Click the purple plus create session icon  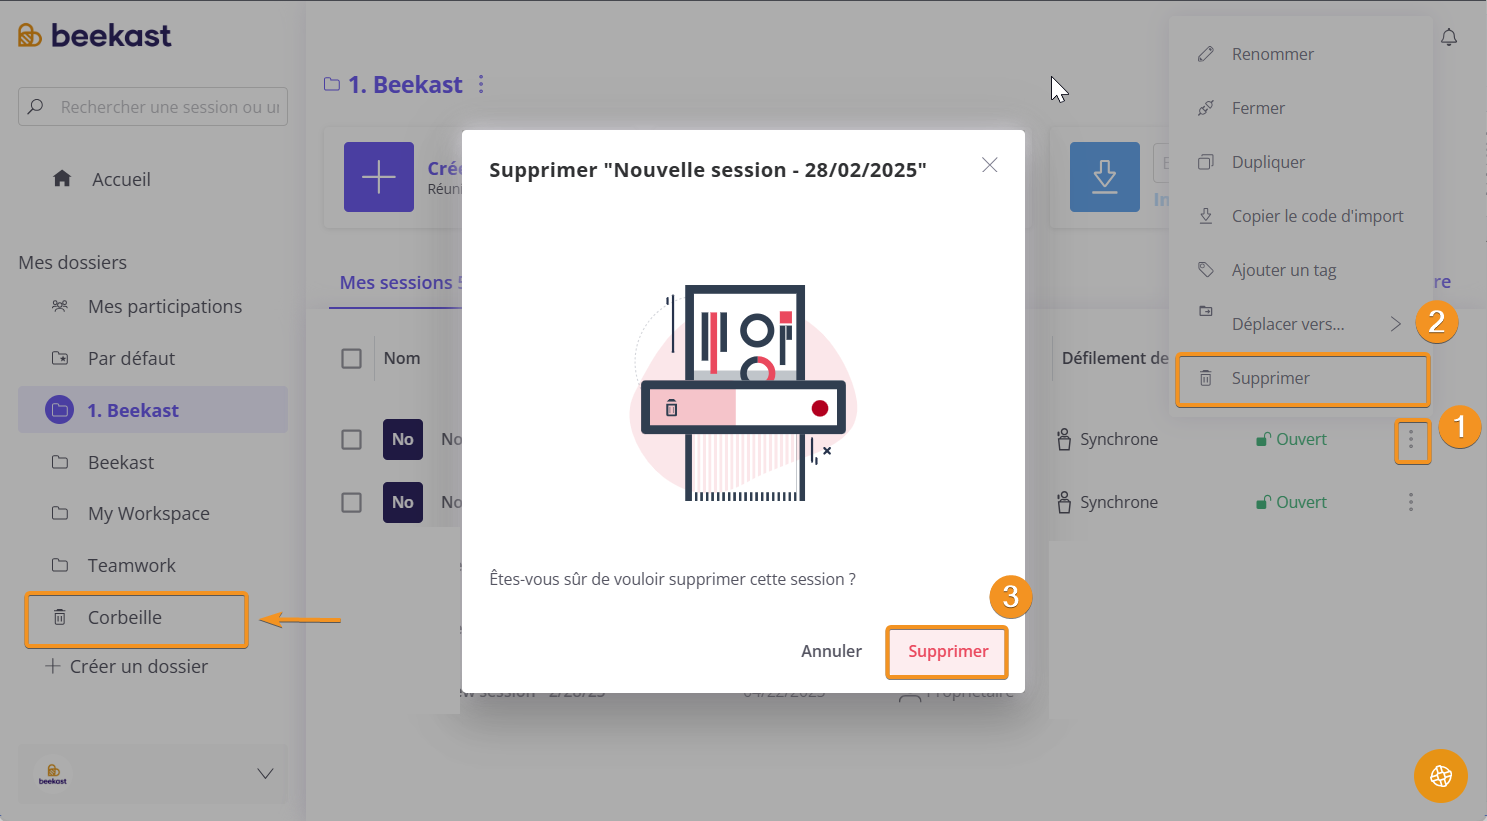379,177
